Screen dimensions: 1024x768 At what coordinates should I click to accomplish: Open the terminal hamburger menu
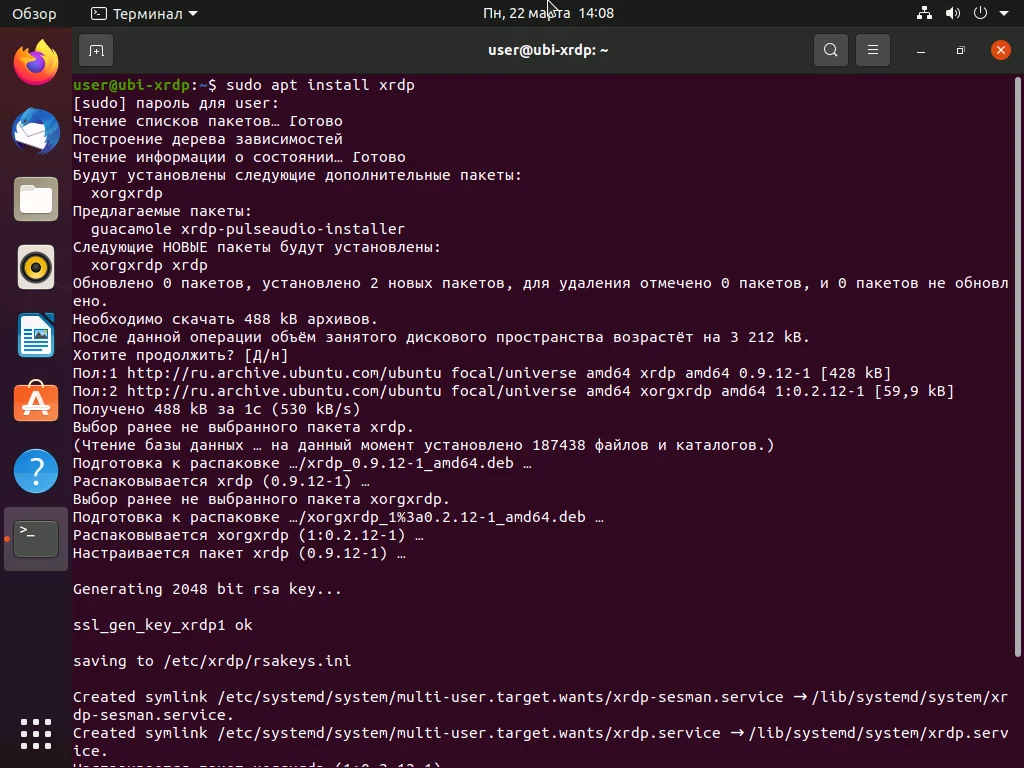pyautogui.click(x=872, y=49)
